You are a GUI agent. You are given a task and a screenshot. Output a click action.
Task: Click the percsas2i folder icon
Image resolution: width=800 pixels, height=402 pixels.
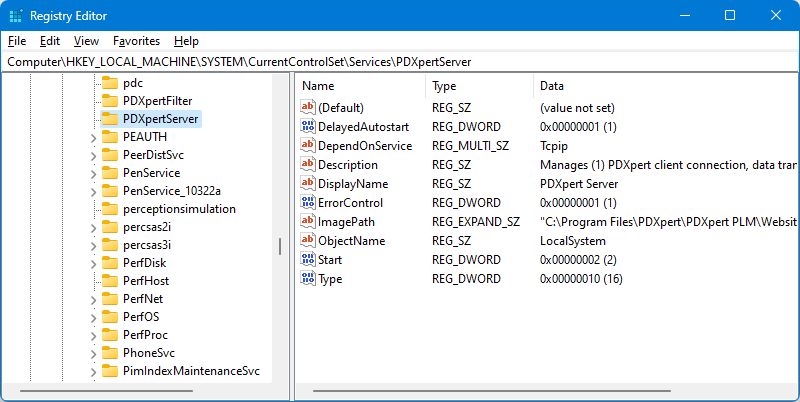(110, 227)
